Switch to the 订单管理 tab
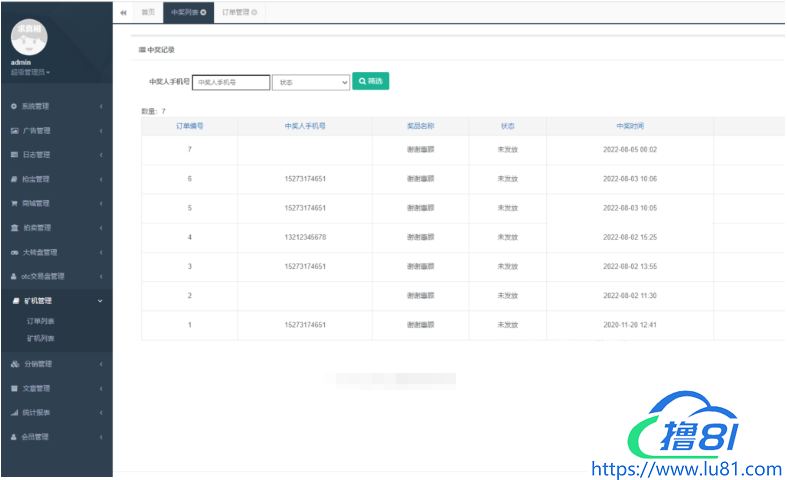787x480 pixels. (x=235, y=12)
